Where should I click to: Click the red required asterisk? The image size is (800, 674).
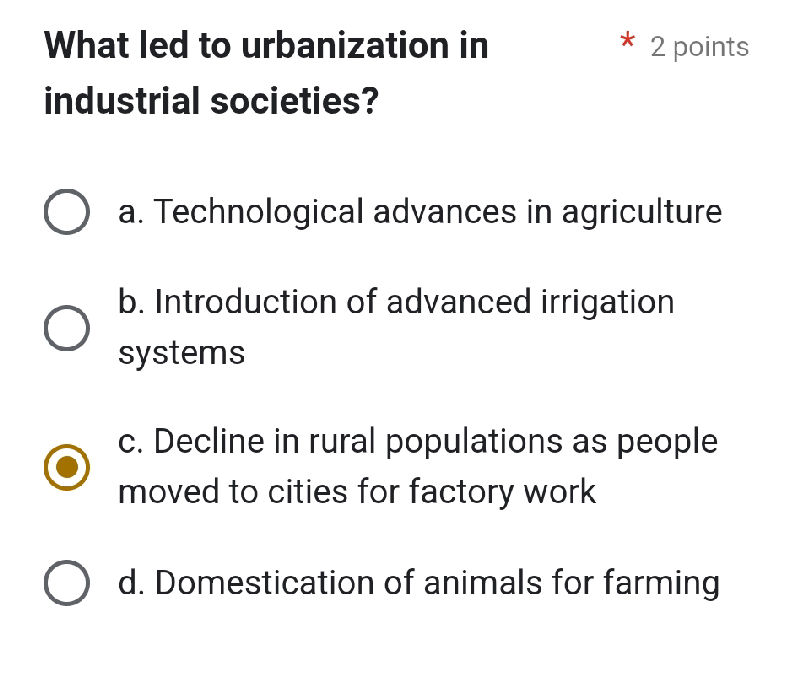point(627,42)
